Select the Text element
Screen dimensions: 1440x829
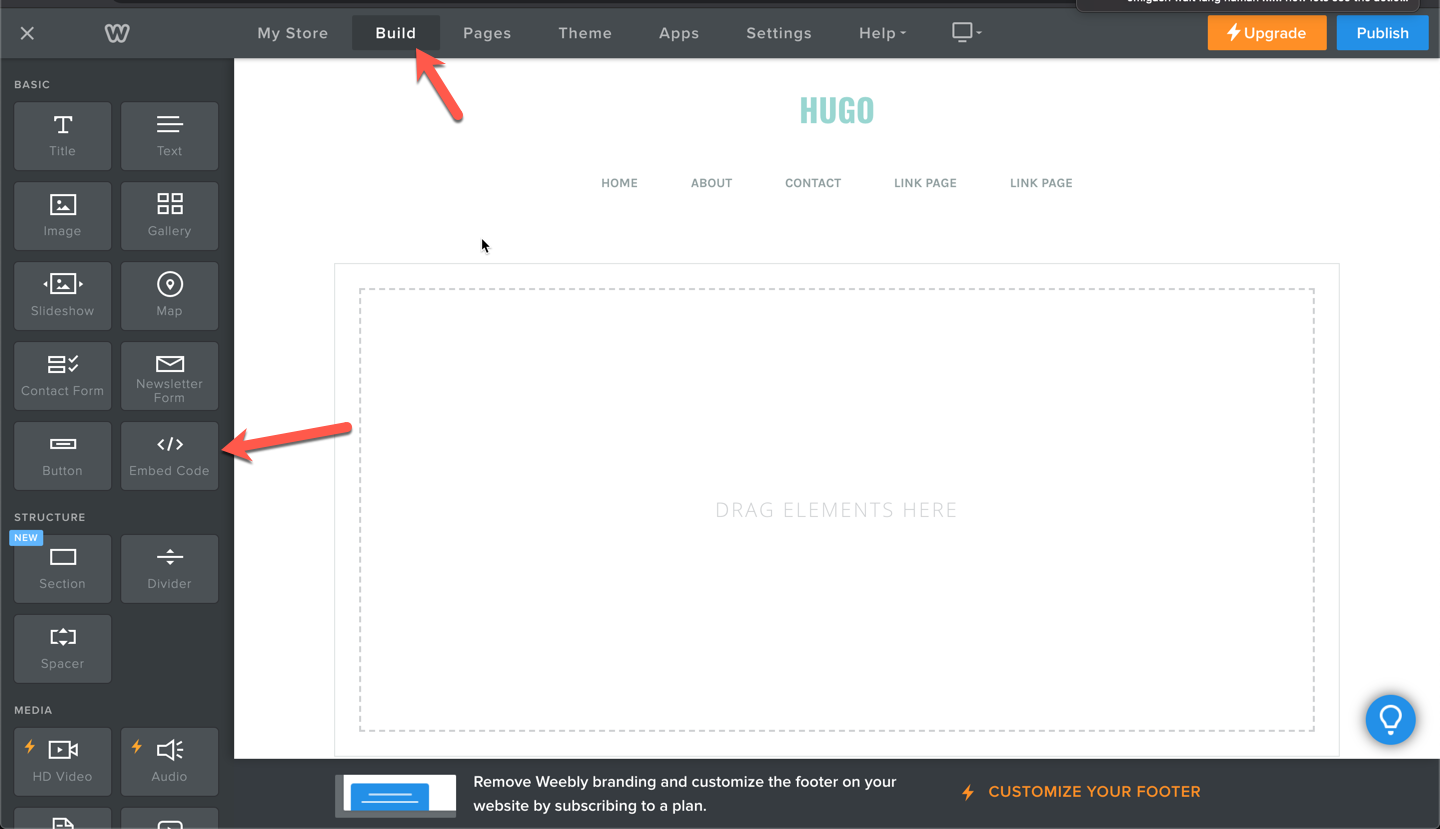169,136
